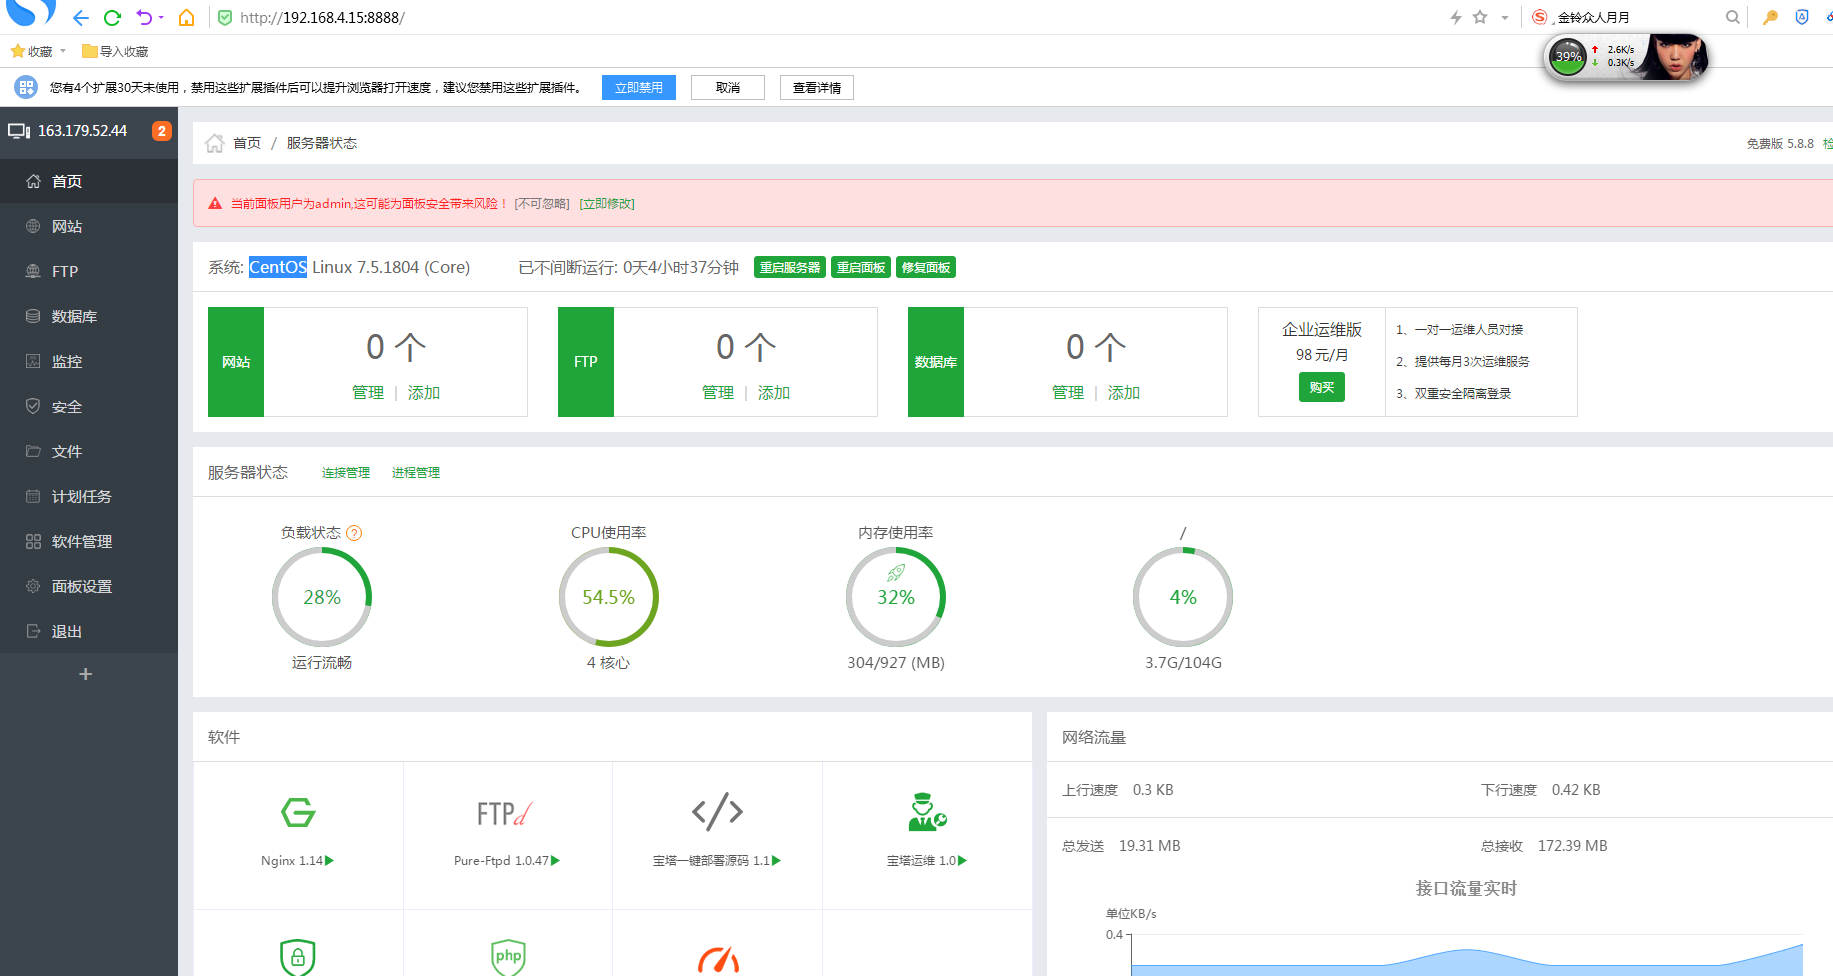Open 文件 in the left sidebar
1833x976 pixels.
[x=89, y=451]
